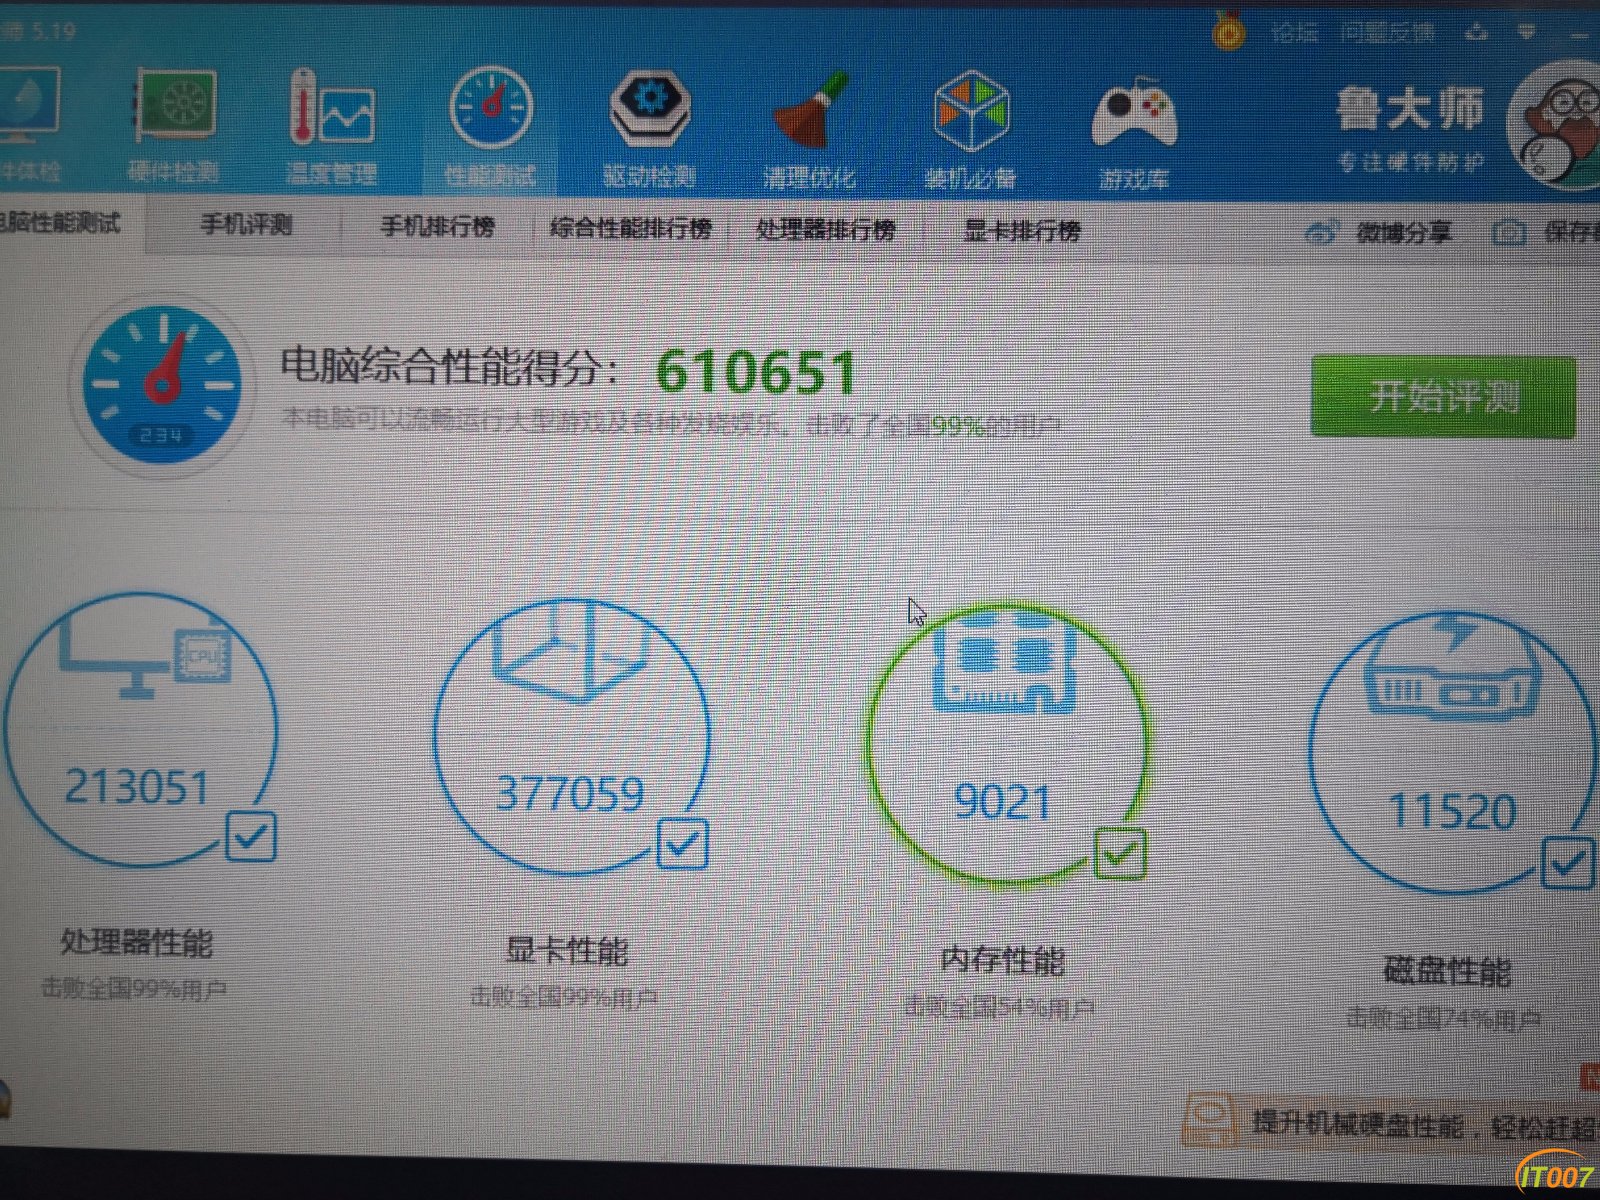Click the 处理器性能 label

pyautogui.click(x=137, y=942)
